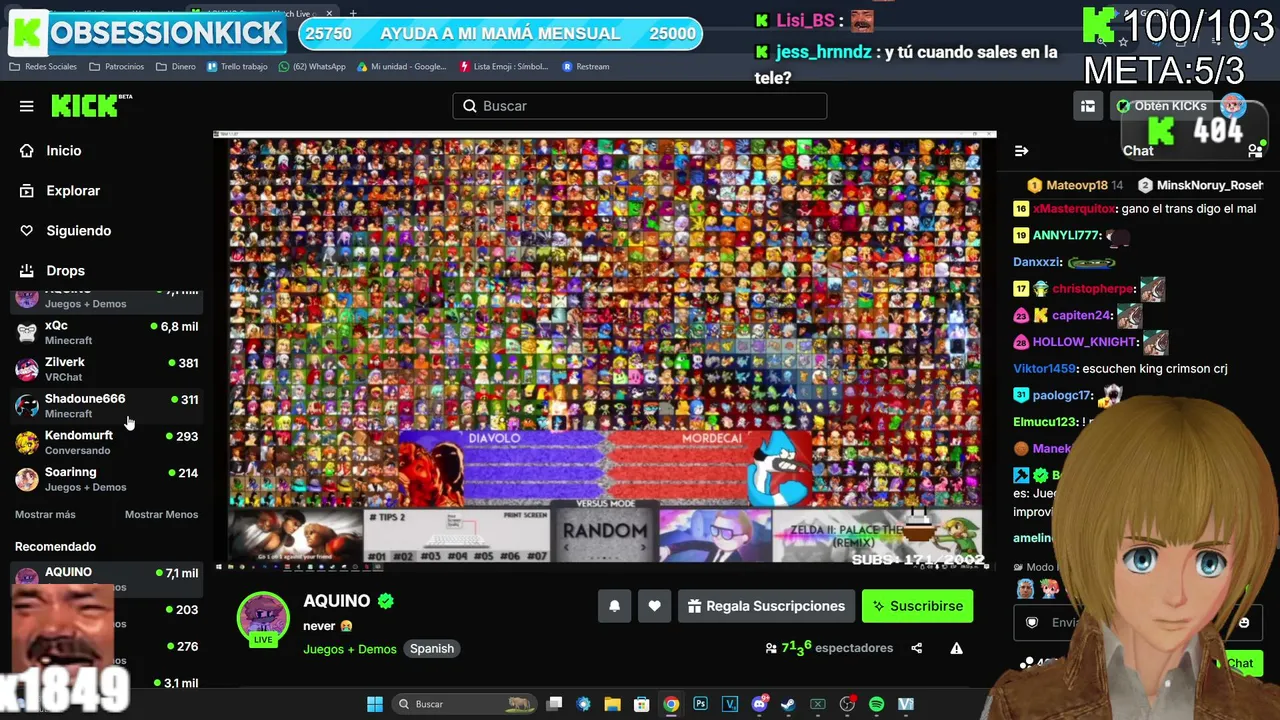
Task: Open the Windows Start menu
Action: [x=375, y=704]
